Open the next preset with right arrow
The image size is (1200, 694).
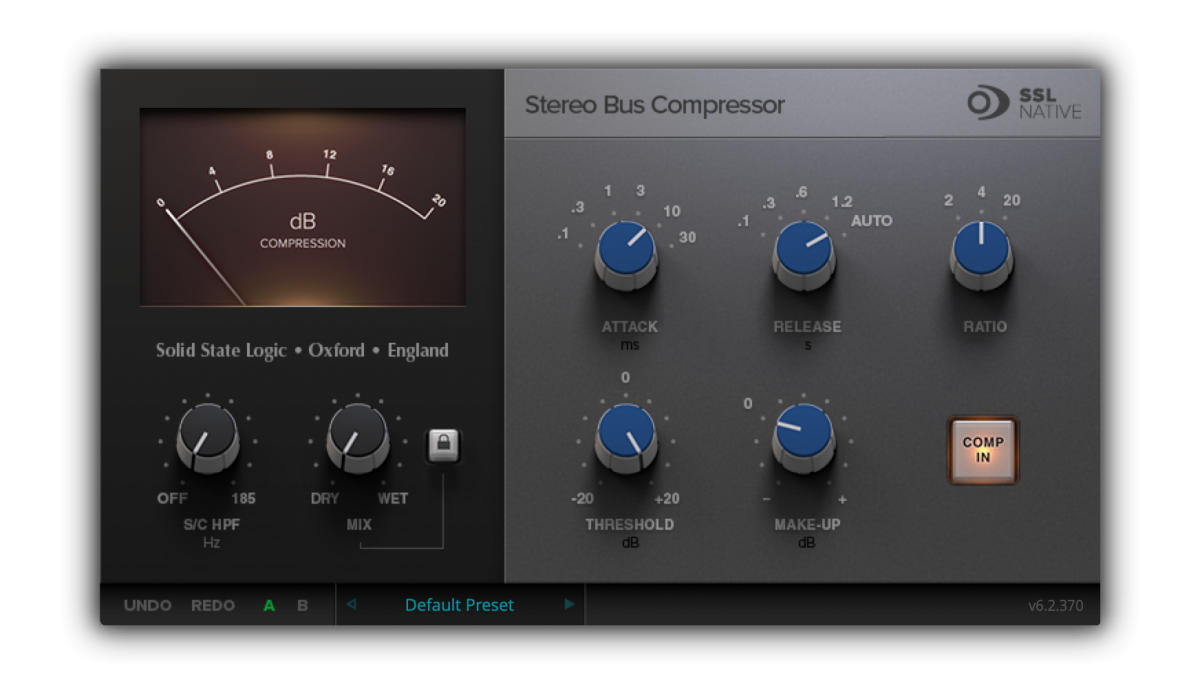pyautogui.click(x=568, y=605)
